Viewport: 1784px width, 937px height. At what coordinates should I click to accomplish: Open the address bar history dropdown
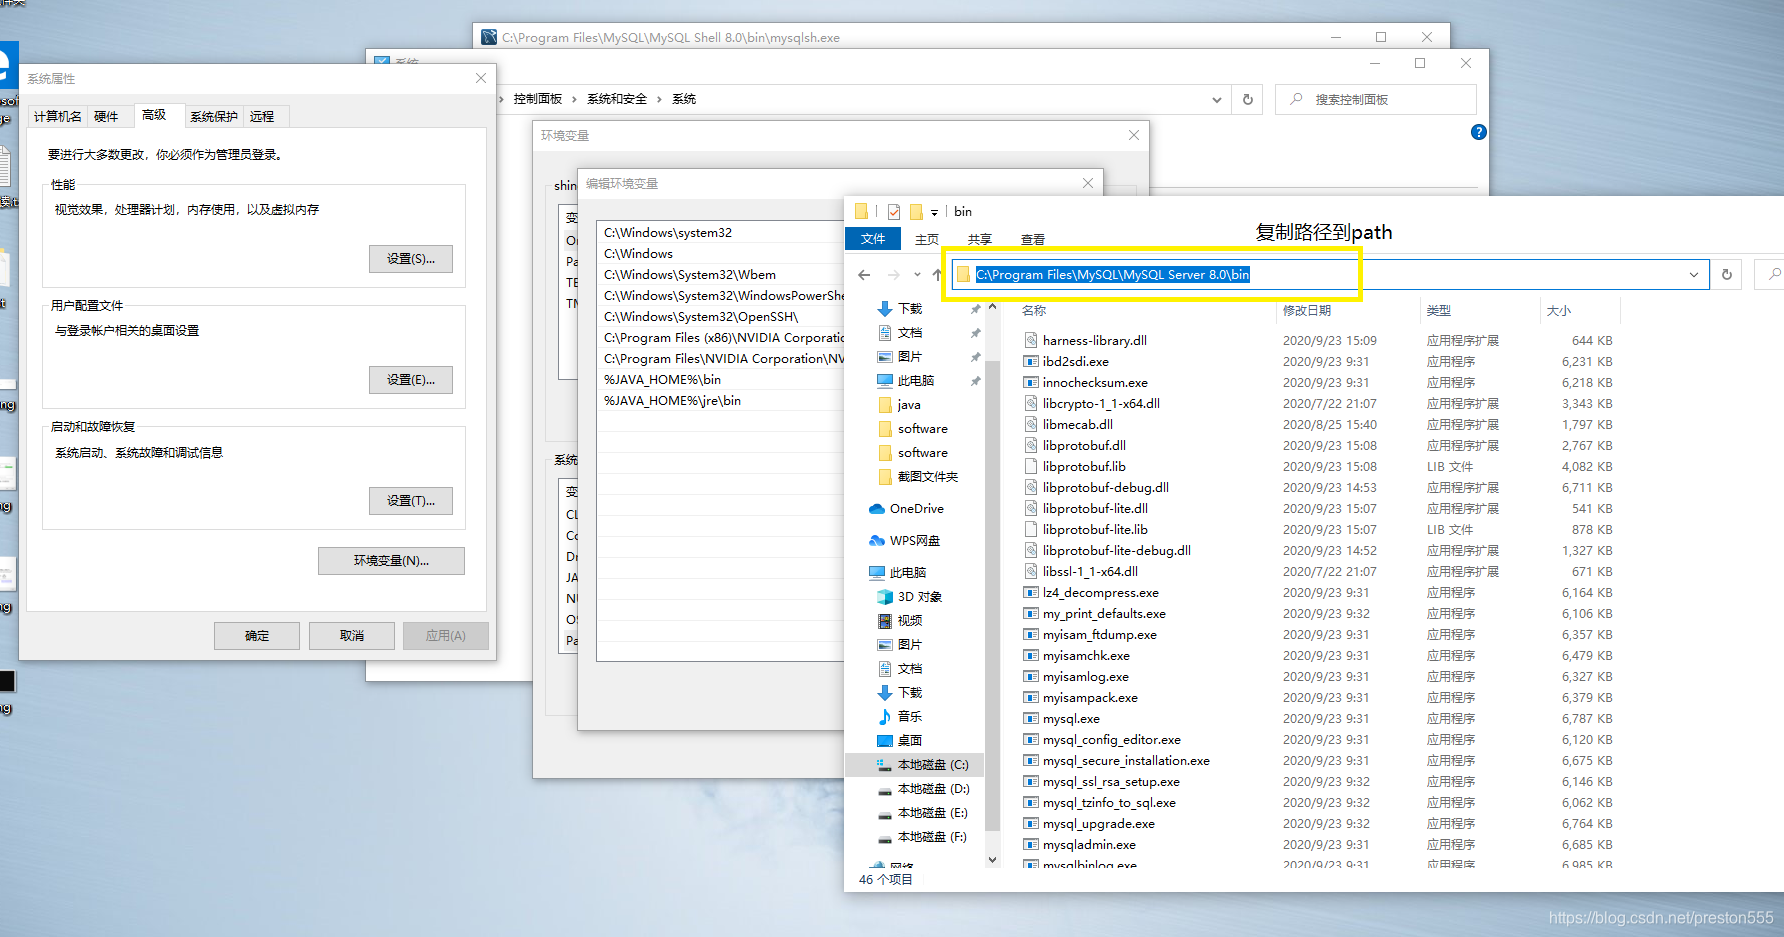(1694, 275)
